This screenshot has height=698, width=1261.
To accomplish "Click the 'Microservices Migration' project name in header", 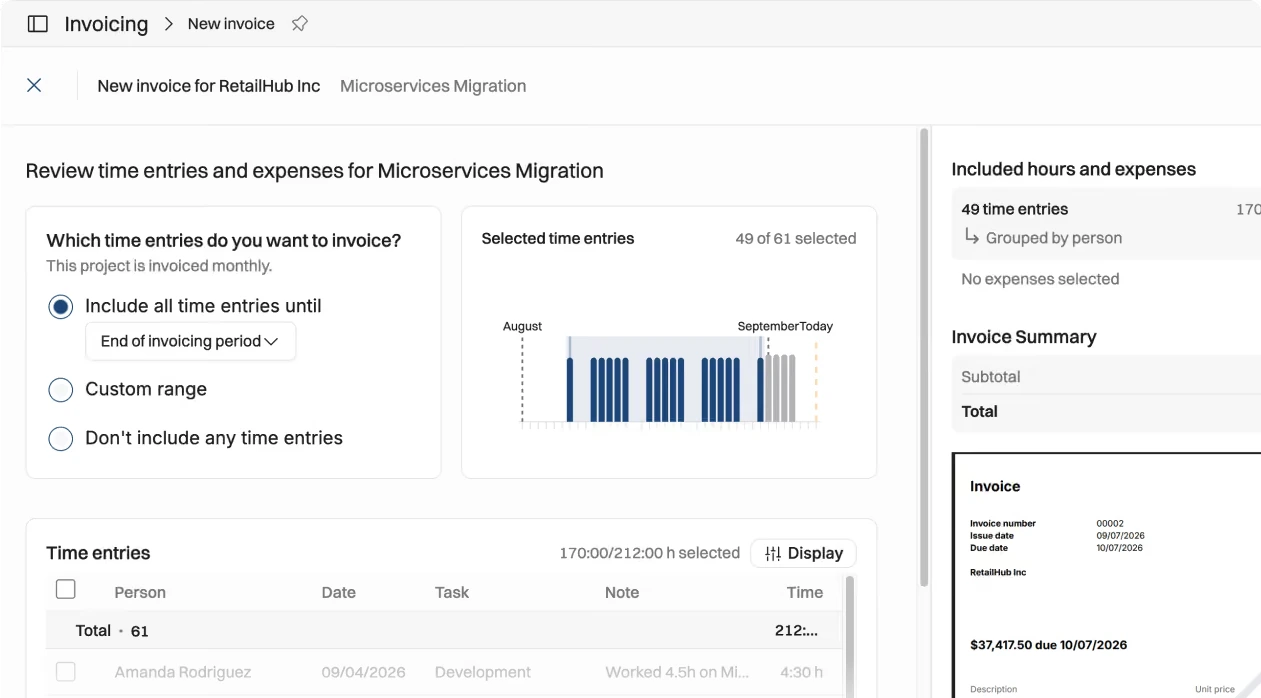I will click(x=433, y=86).
